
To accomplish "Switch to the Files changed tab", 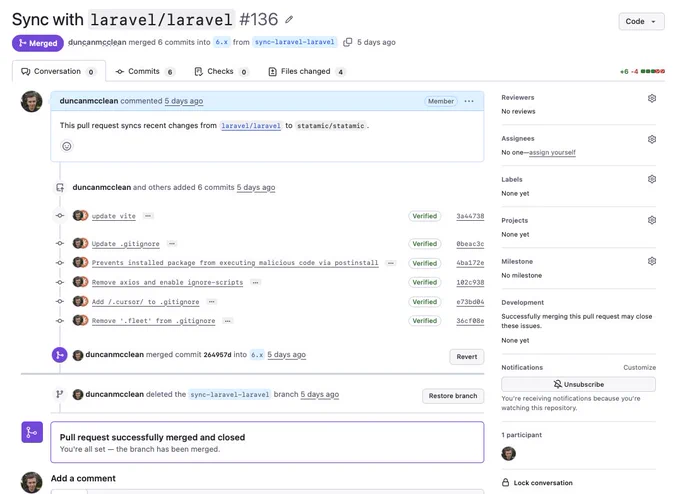I will click(307, 72).
